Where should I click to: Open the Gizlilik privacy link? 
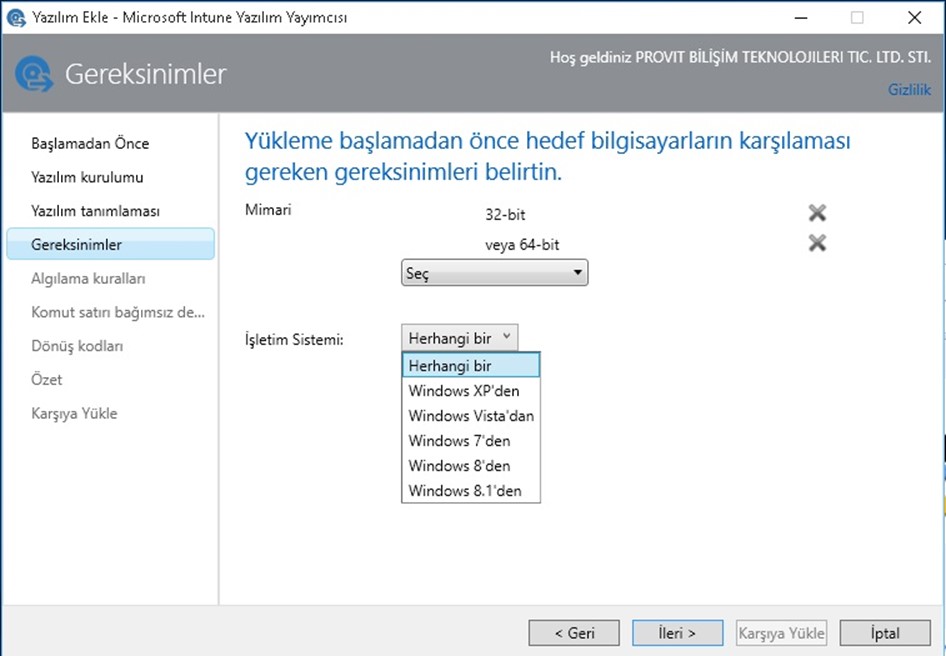(909, 90)
